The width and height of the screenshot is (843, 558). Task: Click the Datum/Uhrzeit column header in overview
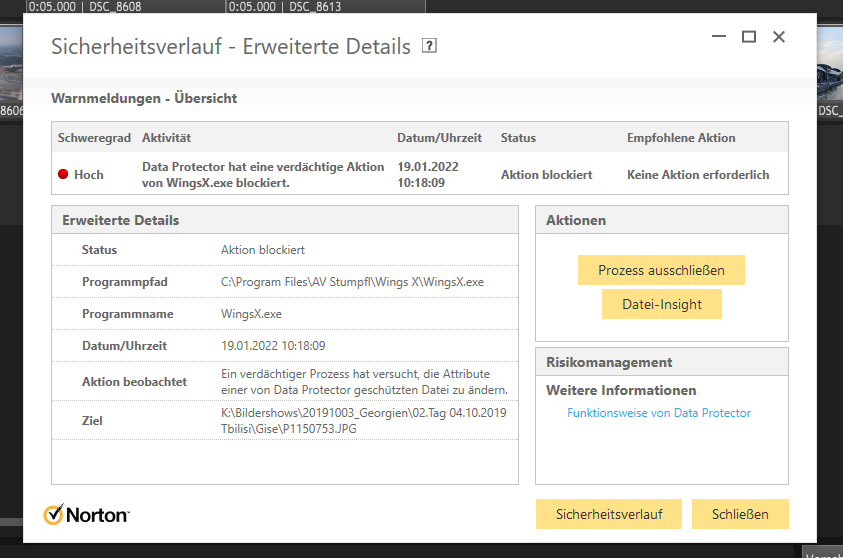click(439, 138)
